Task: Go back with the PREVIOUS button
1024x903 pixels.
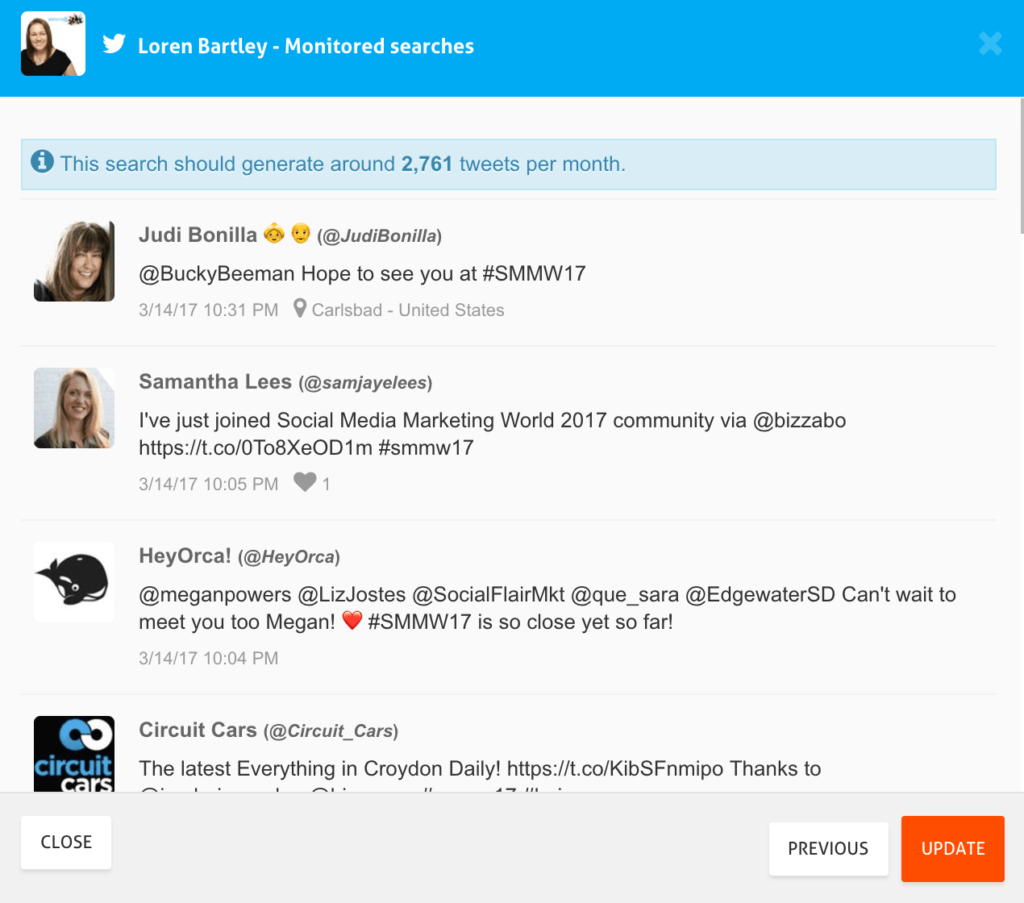Action: (x=828, y=849)
